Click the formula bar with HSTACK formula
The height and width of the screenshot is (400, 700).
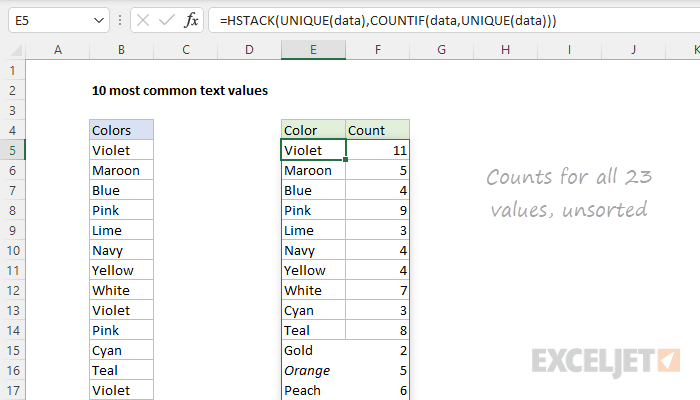[x=450, y=20]
